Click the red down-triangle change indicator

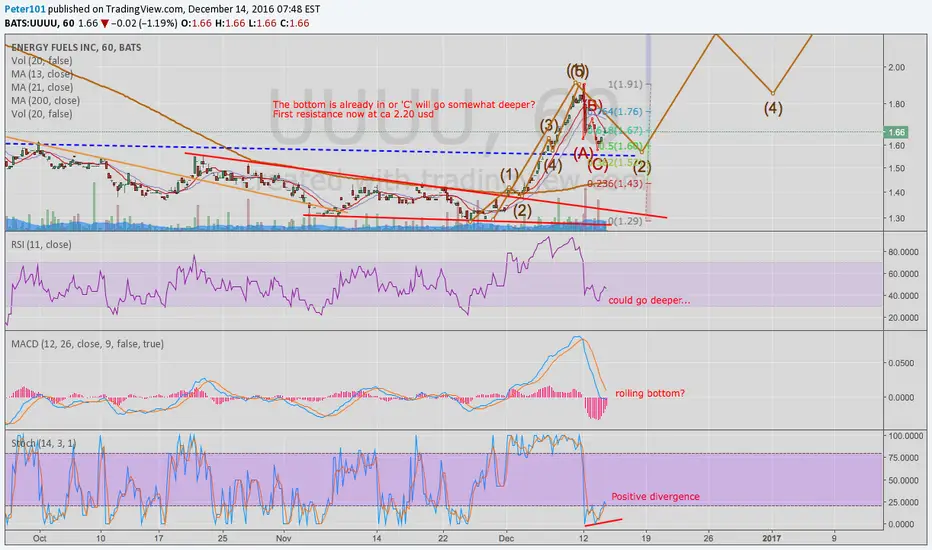pos(105,24)
